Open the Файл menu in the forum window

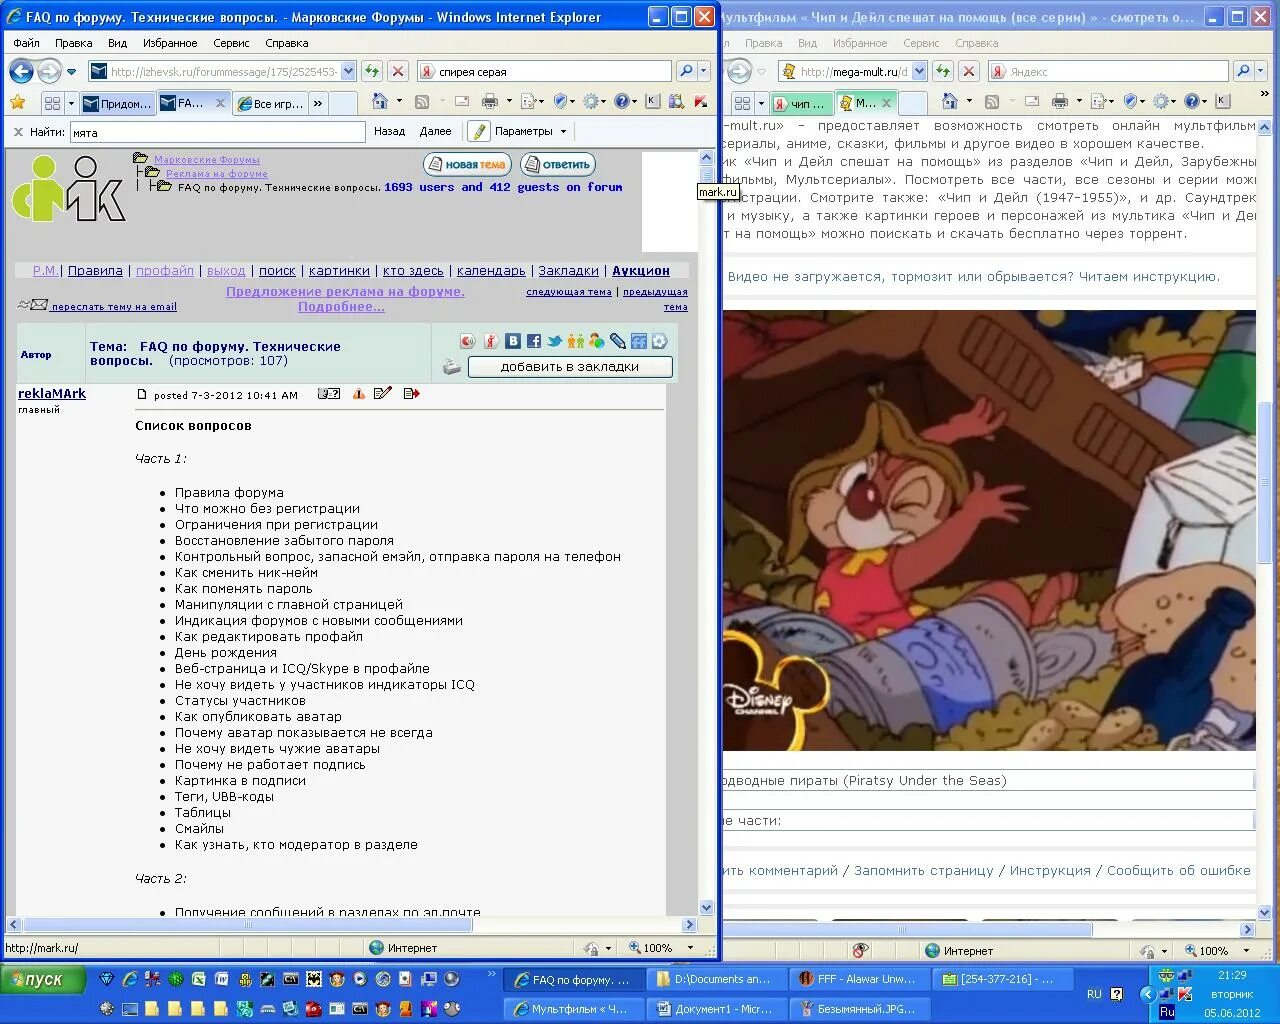coord(27,43)
